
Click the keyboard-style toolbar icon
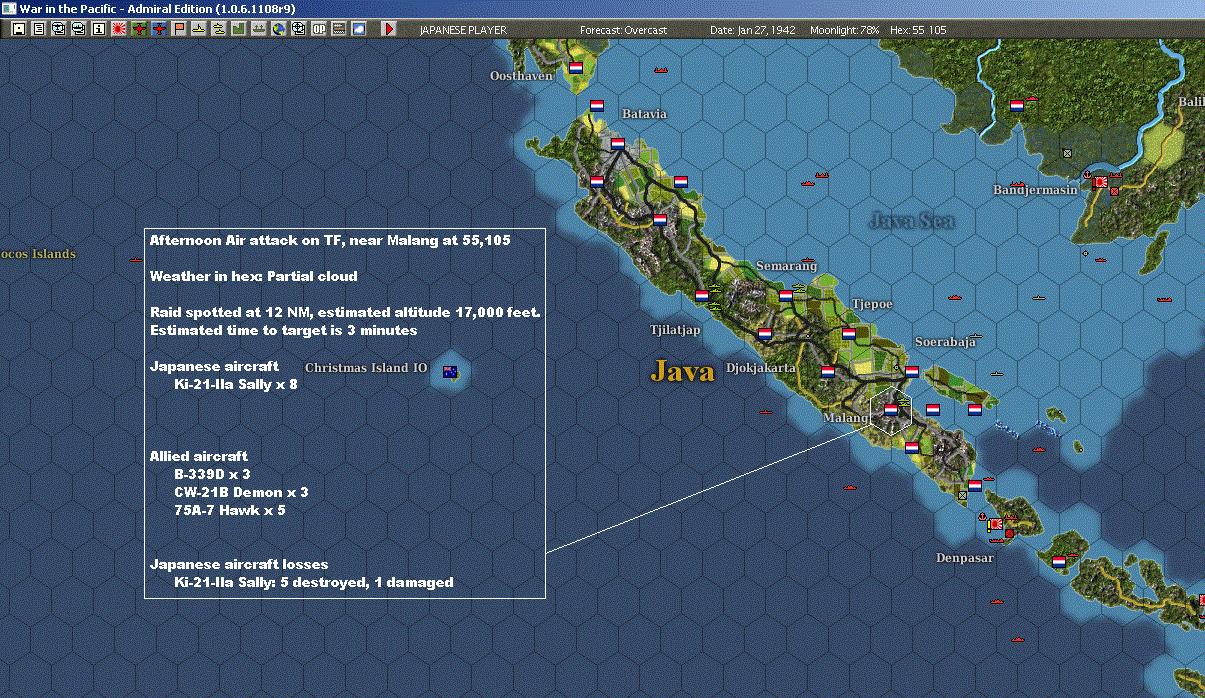(338, 29)
